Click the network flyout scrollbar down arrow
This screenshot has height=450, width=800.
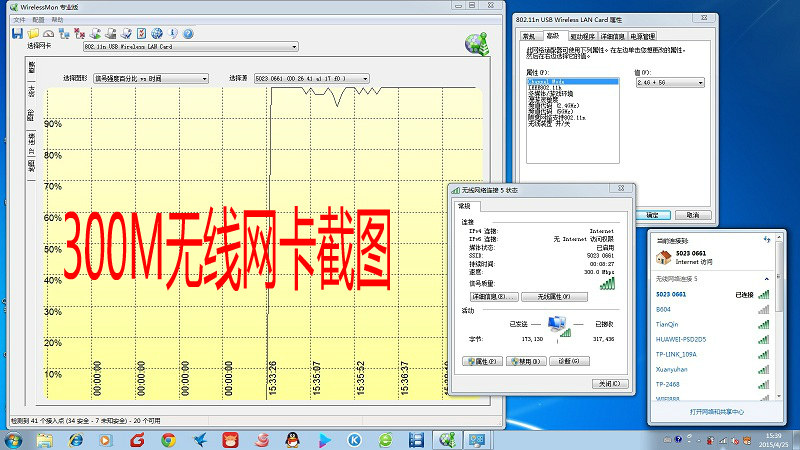tap(779, 396)
